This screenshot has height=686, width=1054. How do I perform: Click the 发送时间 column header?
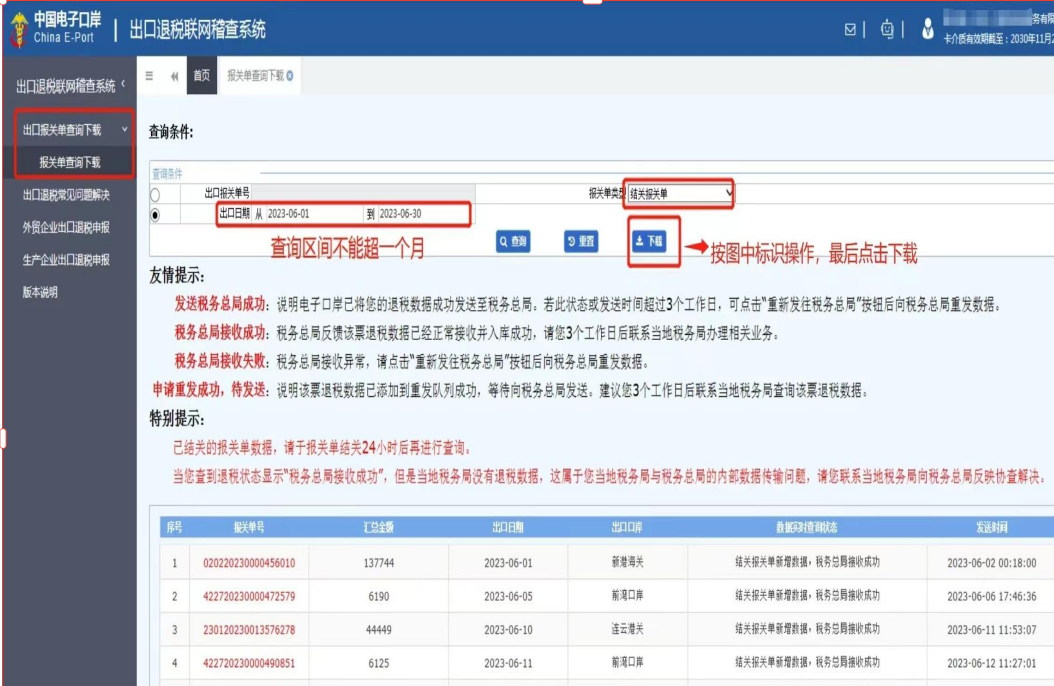pos(991,527)
